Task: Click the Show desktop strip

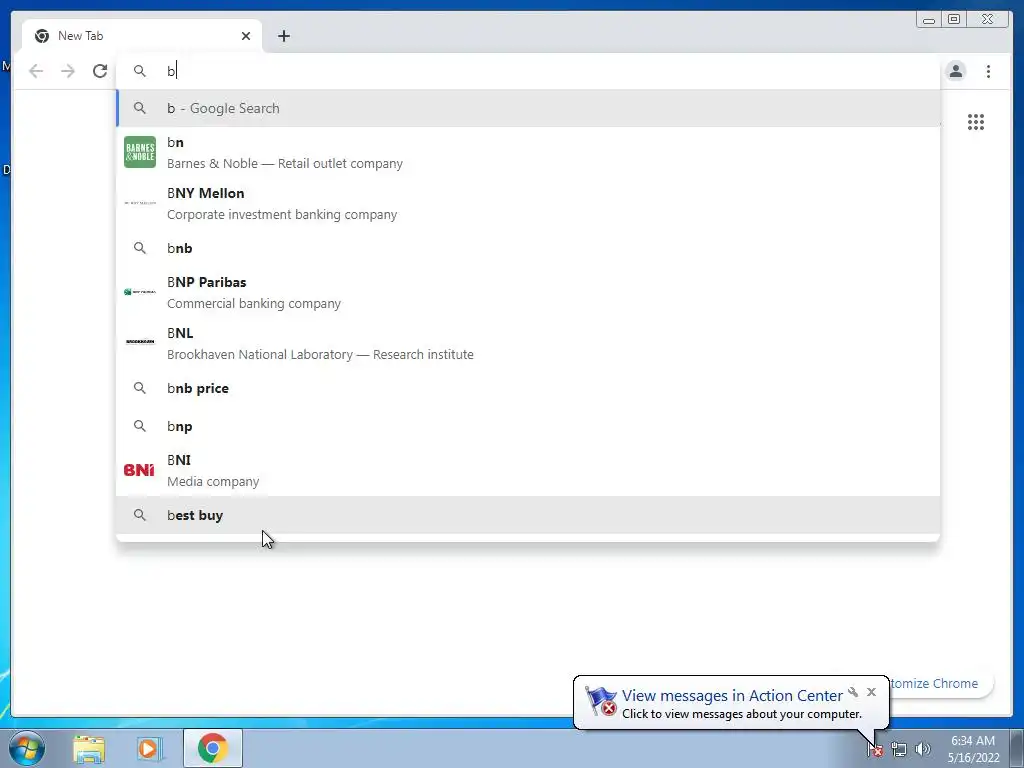Action: 1017,748
